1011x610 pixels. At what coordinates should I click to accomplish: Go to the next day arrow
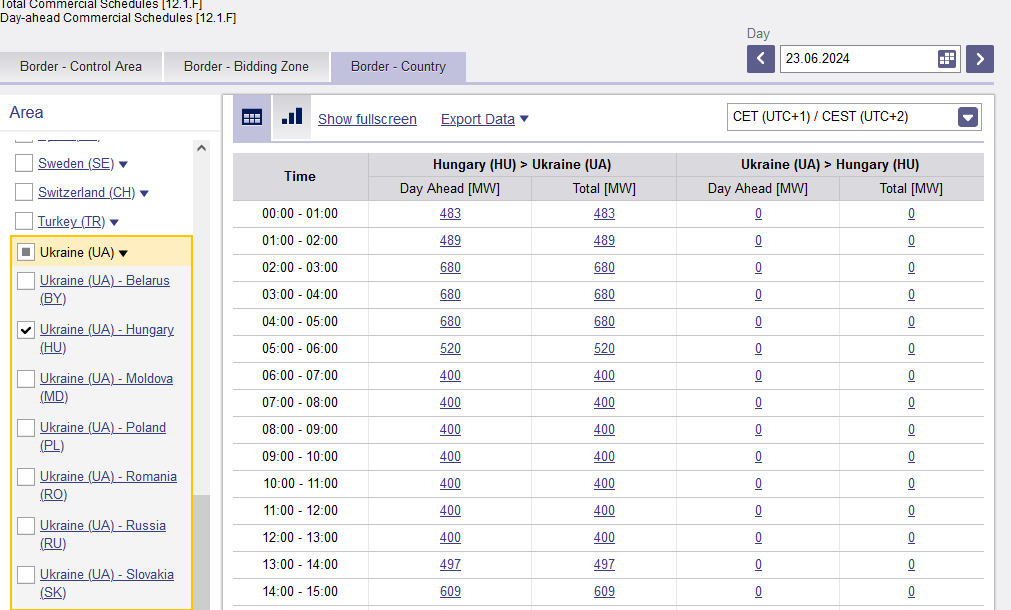pyautogui.click(x=979, y=59)
